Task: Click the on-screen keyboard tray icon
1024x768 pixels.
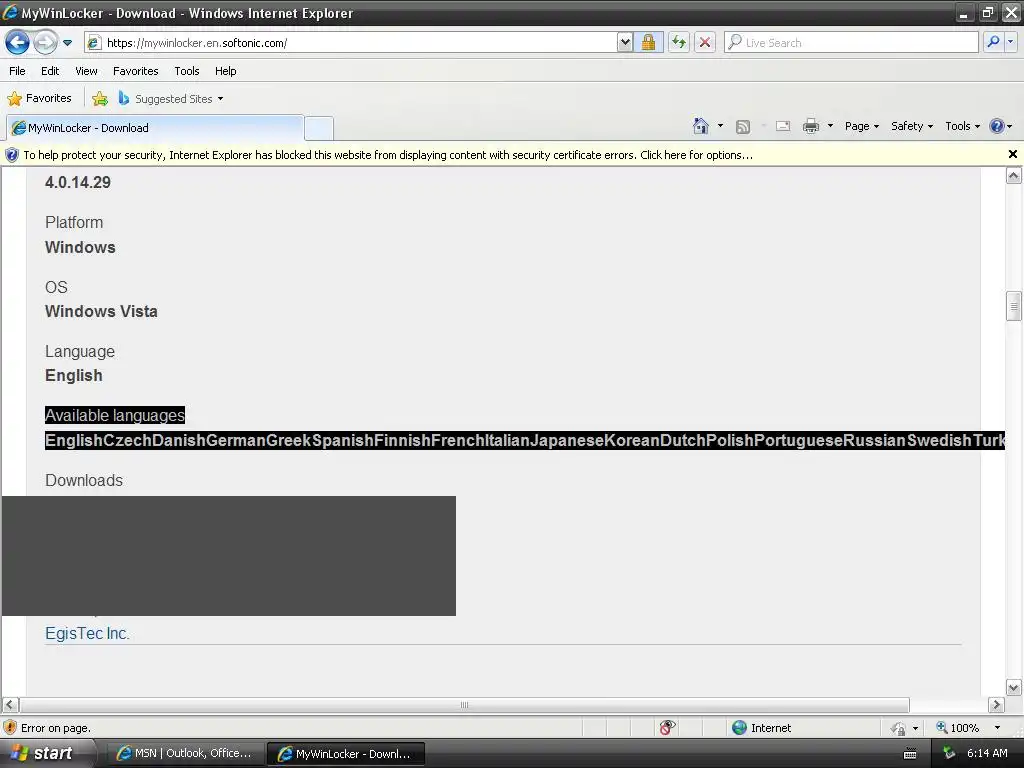Action: click(x=910, y=754)
